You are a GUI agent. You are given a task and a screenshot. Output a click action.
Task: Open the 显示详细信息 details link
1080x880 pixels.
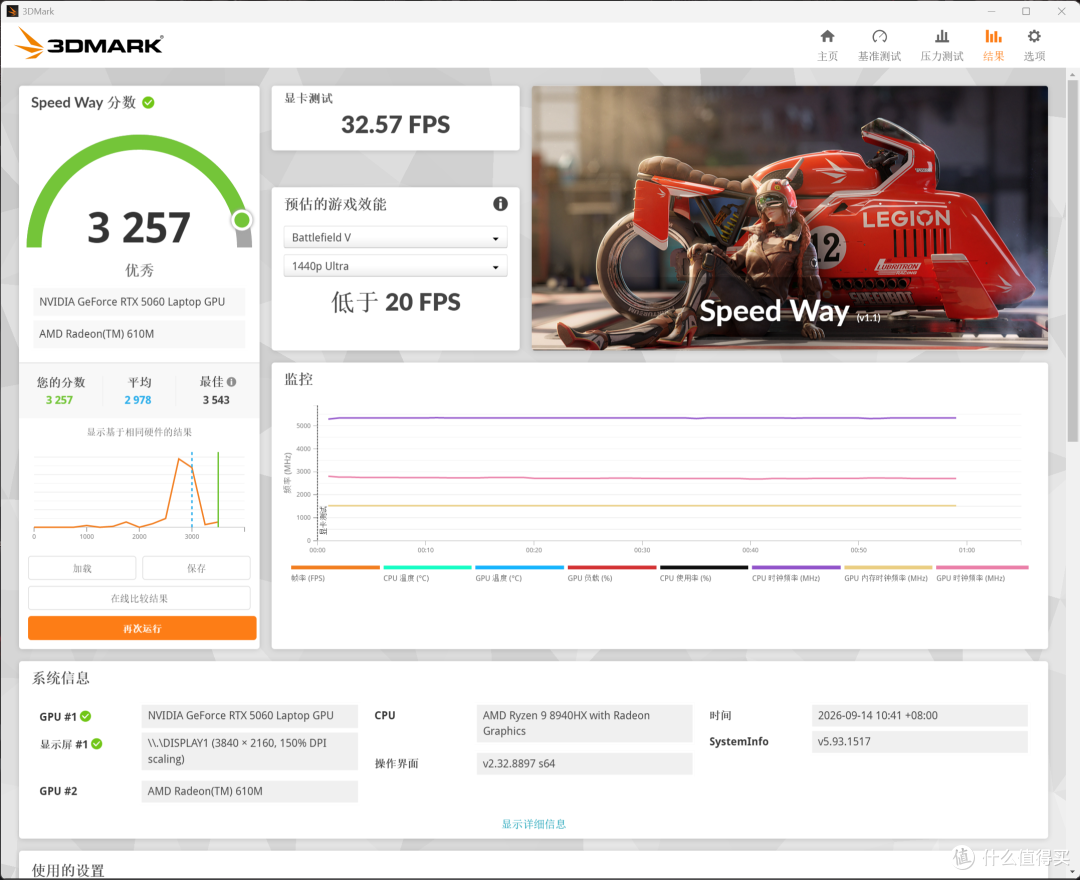[534, 824]
